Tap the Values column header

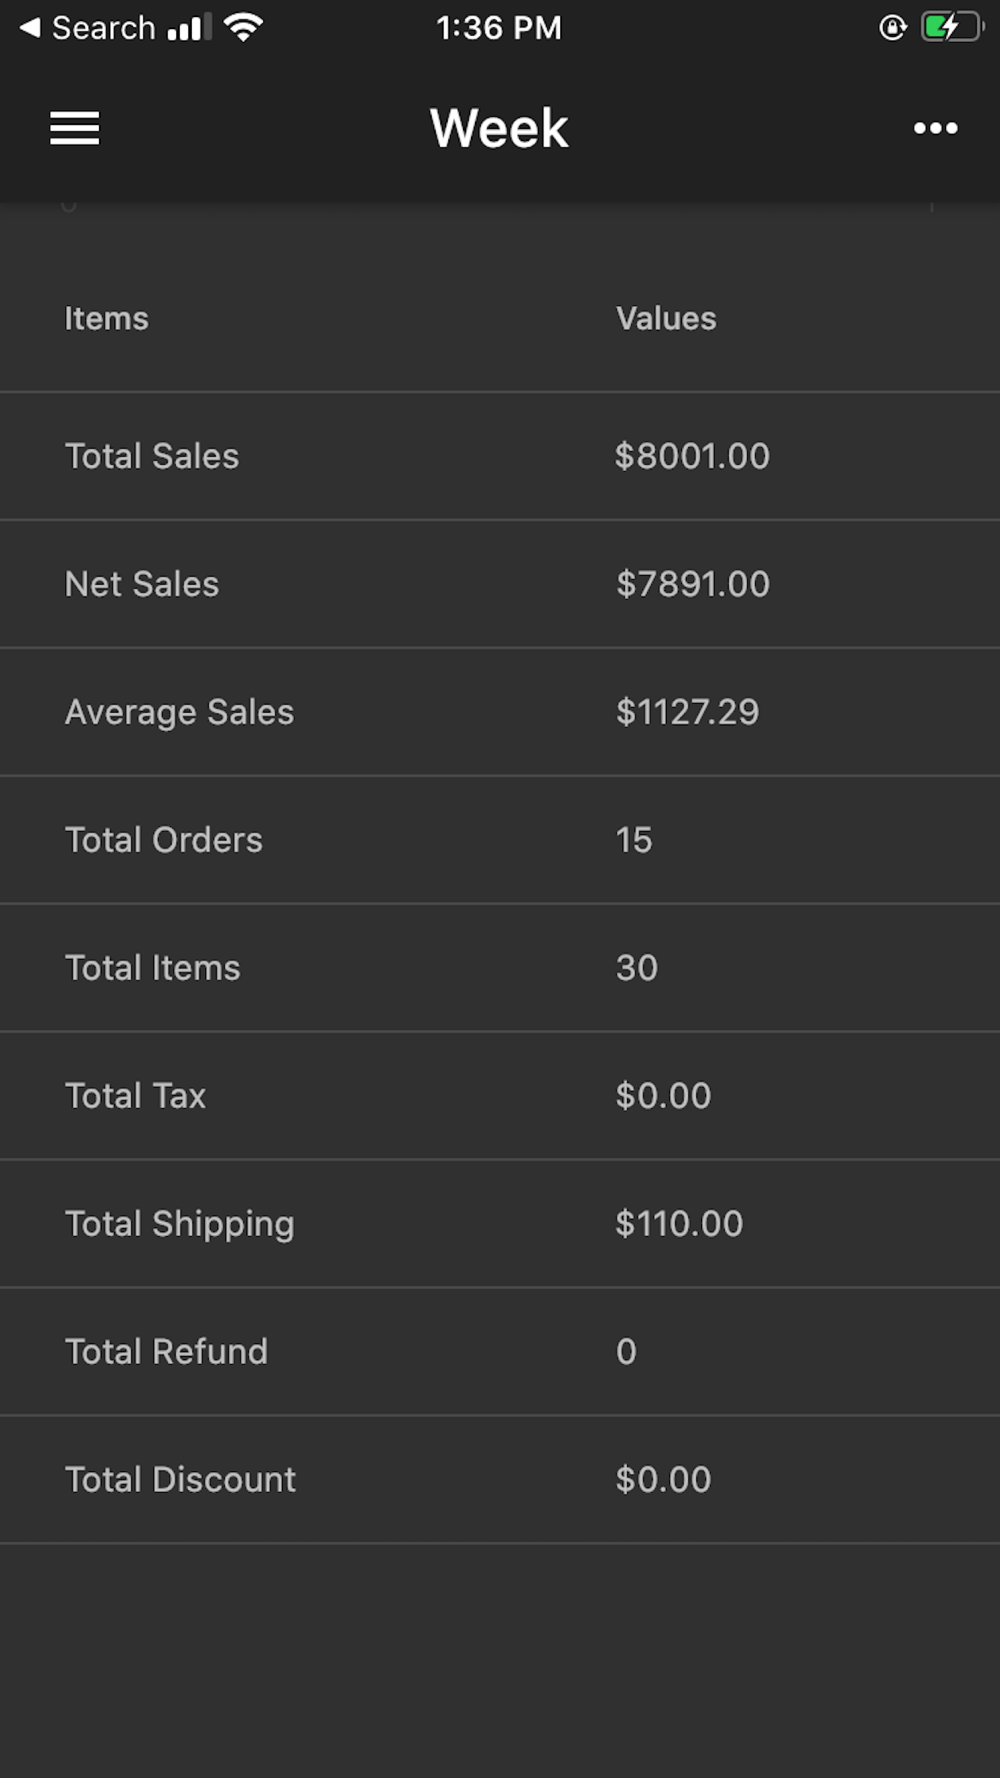pyautogui.click(x=666, y=318)
